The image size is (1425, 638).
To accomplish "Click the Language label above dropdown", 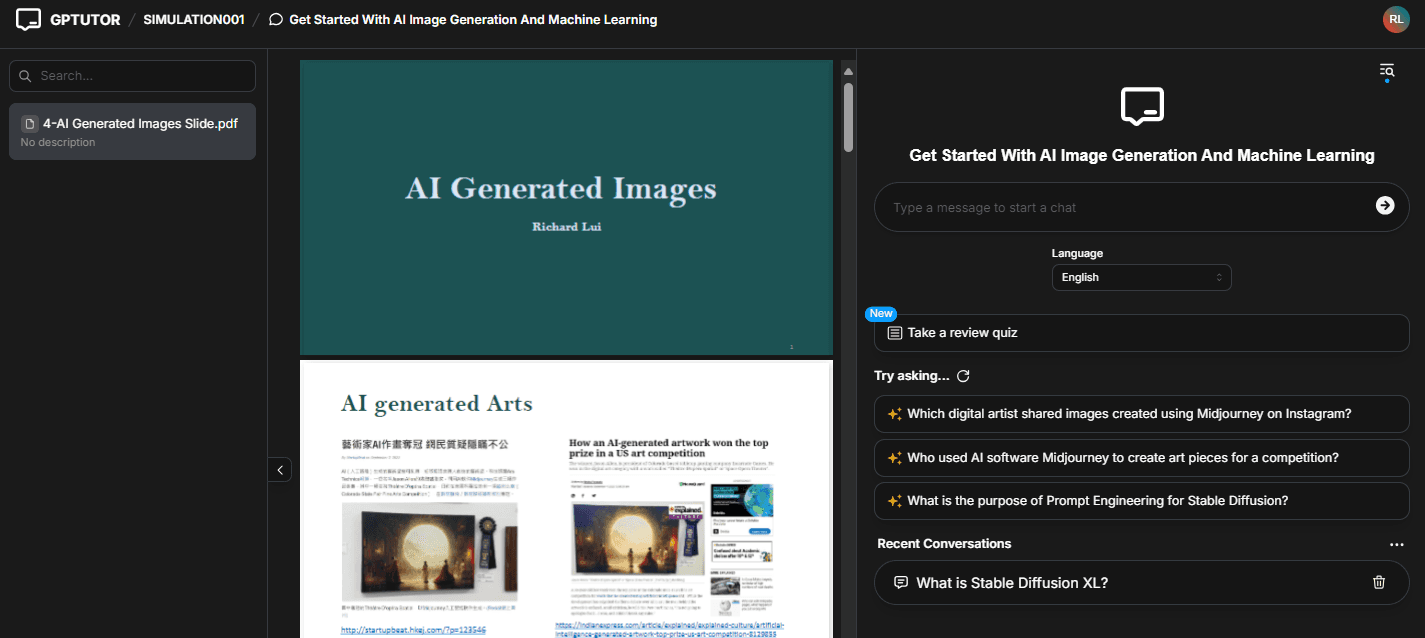I will [x=1077, y=254].
